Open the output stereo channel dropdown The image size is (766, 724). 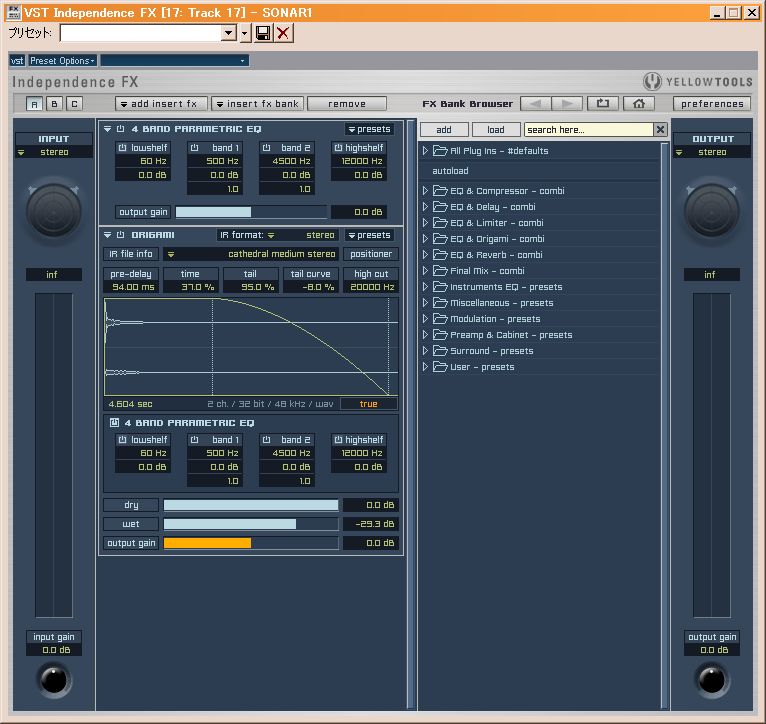click(712, 152)
